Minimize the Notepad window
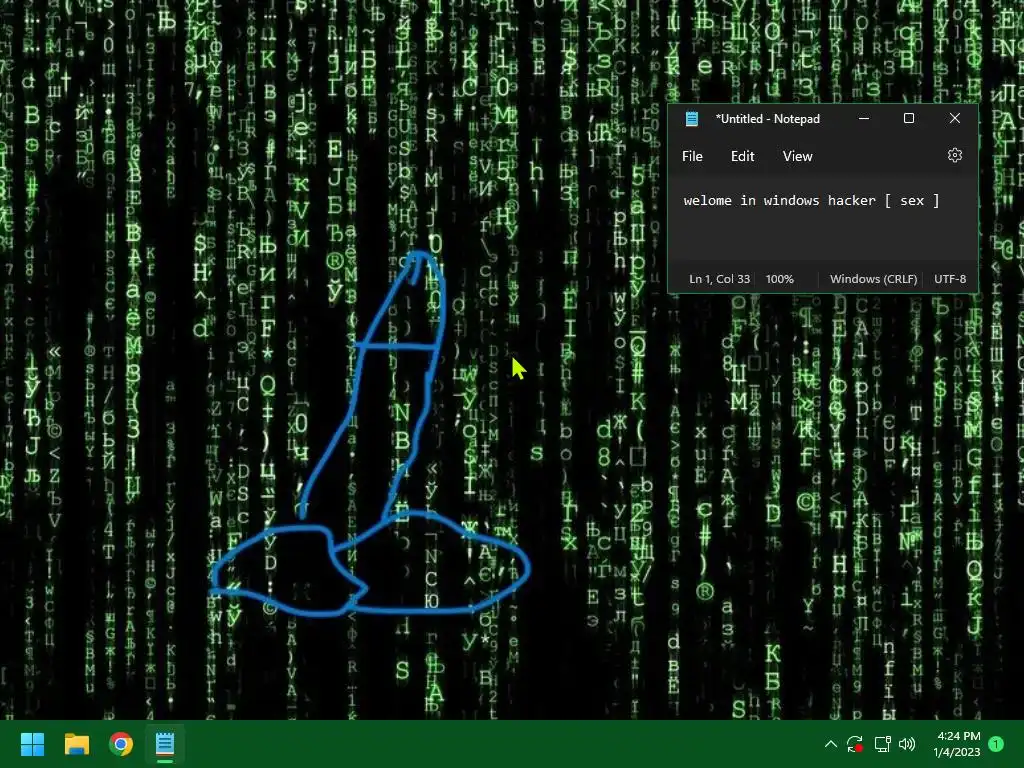 pos(864,119)
